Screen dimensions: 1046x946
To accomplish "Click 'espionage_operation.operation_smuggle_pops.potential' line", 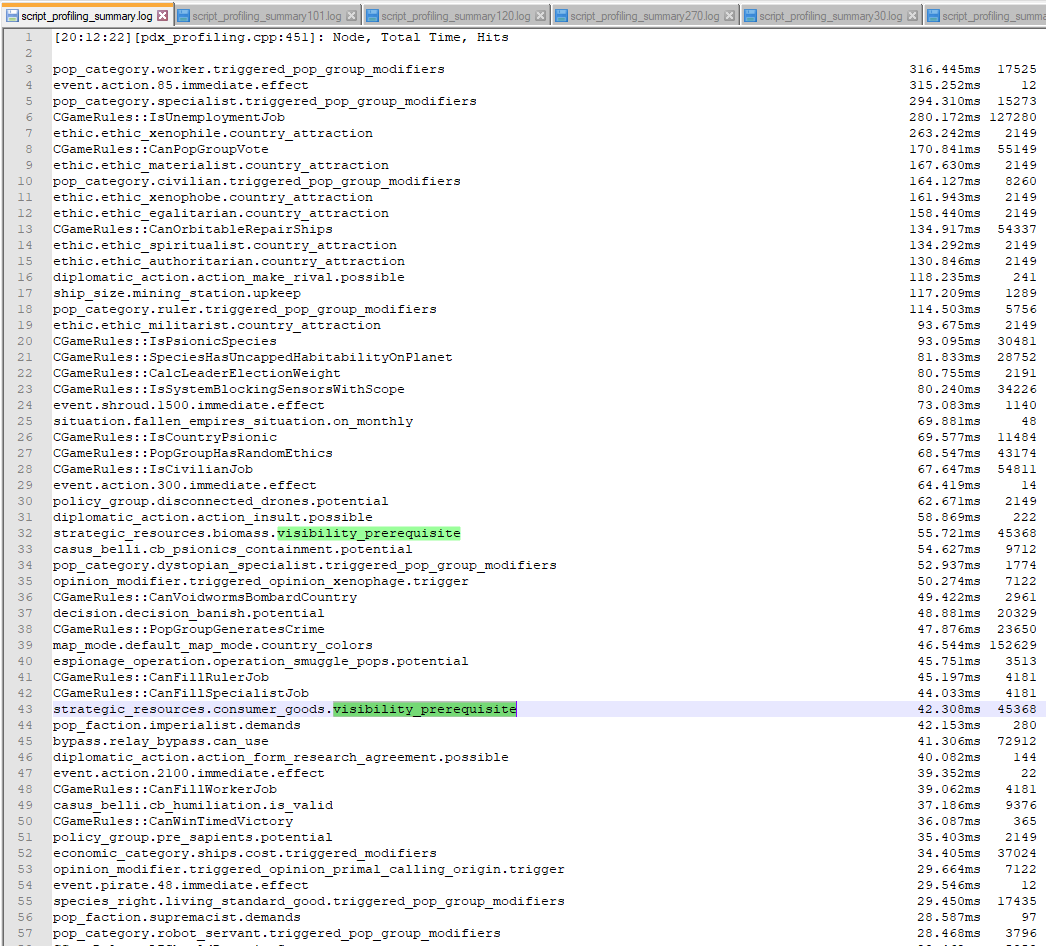I will tap(261, 662).
